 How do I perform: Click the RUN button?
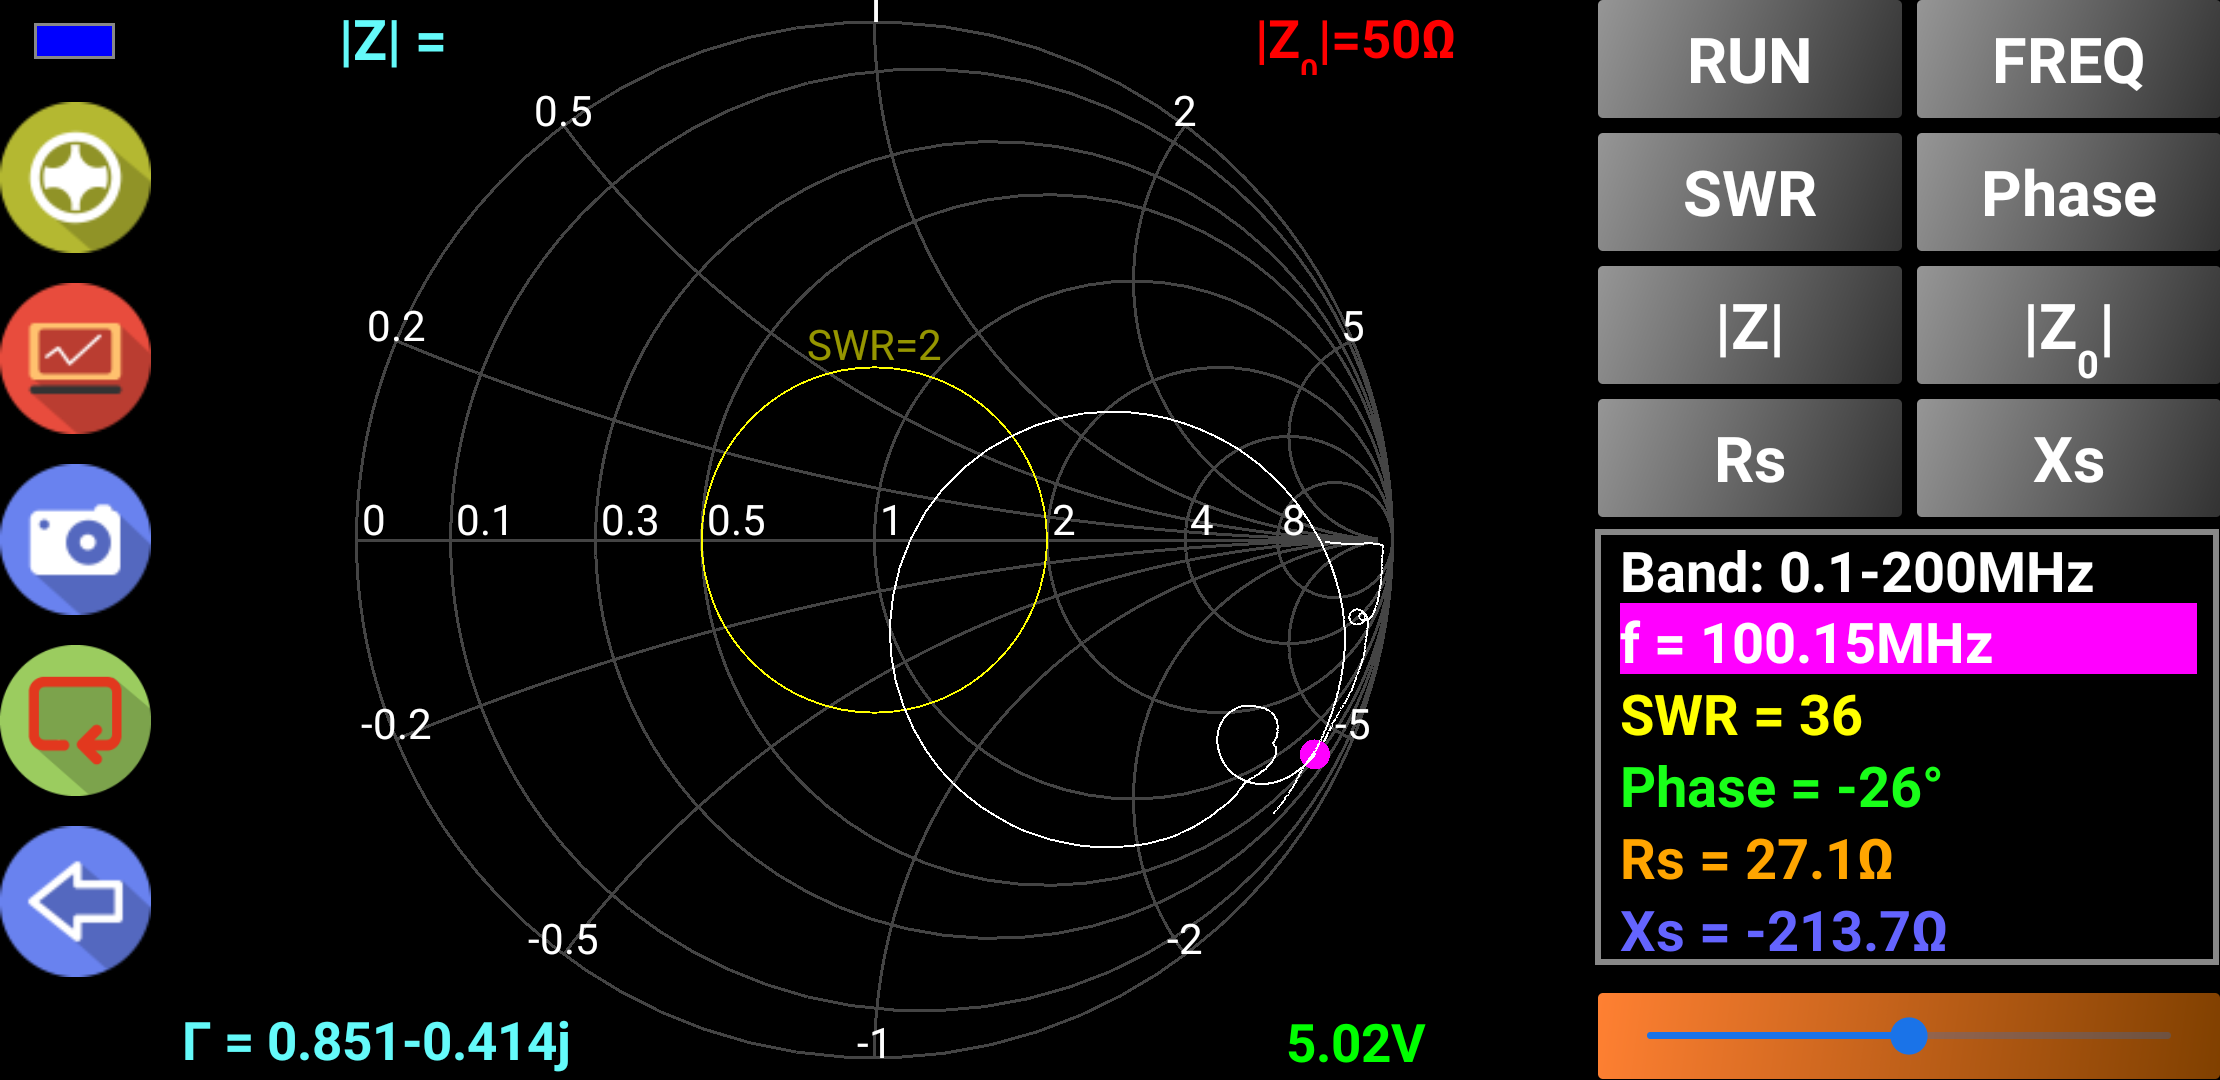point(1749,60)
